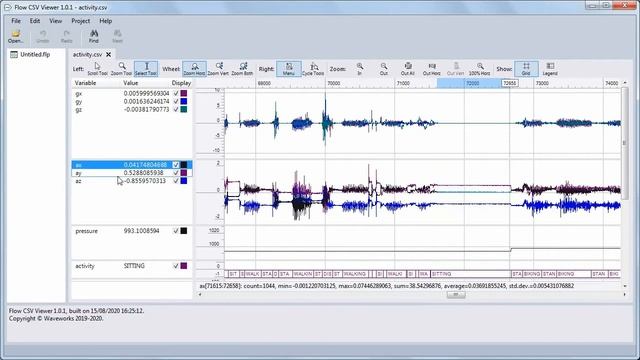Toggle the Legend display icon
The image size is (640, 360).
pyautogui.click(x=550, y=69)
